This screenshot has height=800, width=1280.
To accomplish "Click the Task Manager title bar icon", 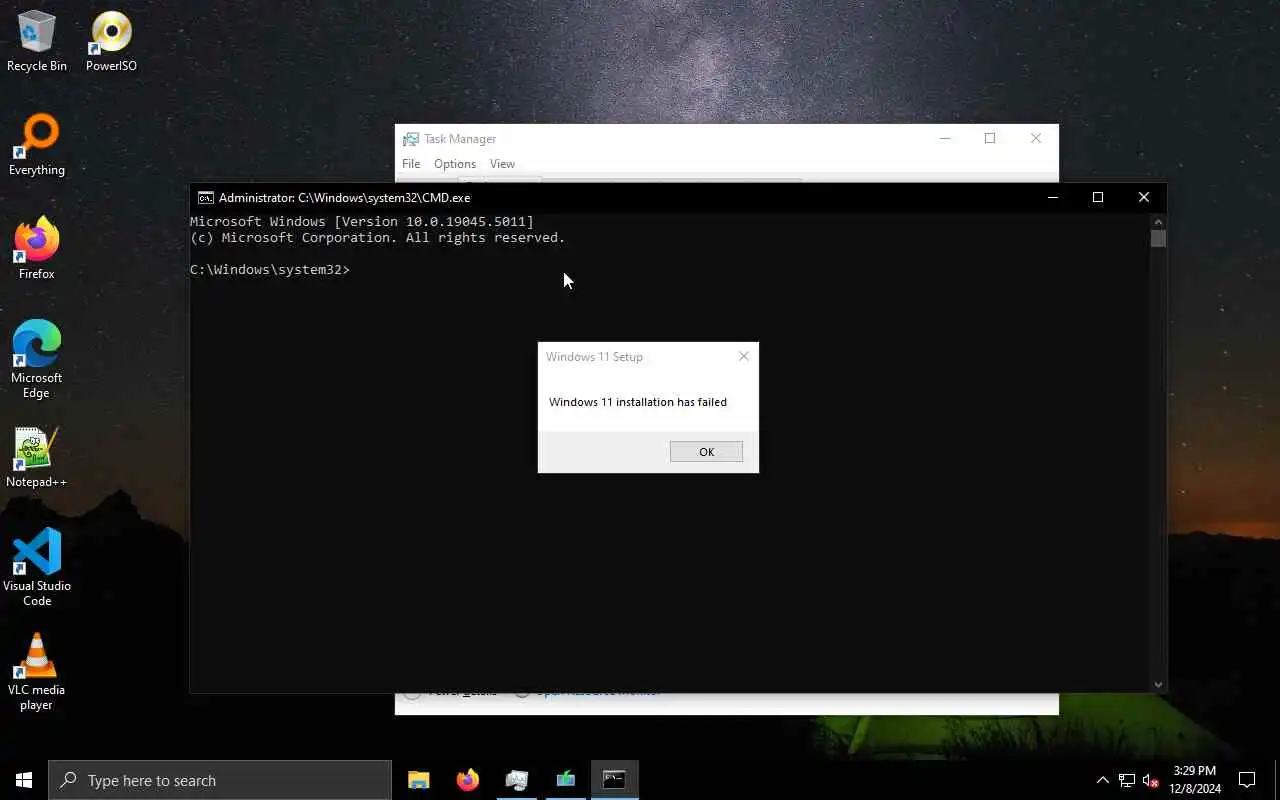I will coord(410,139).
